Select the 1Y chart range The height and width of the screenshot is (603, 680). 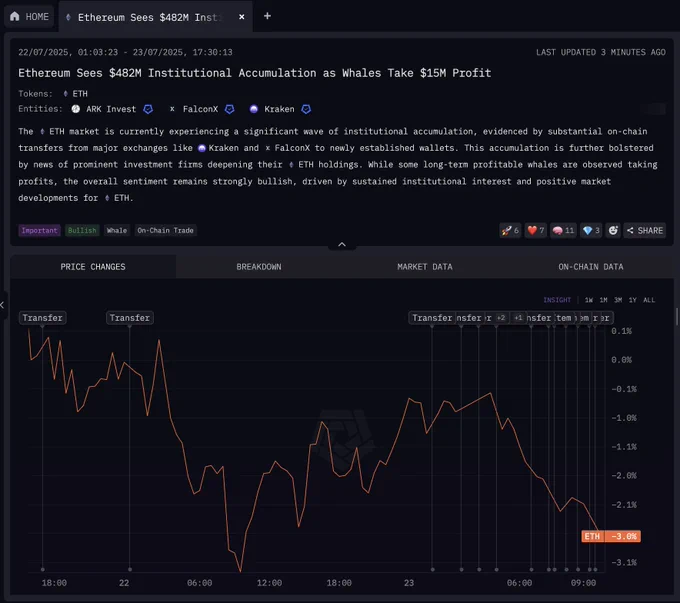click(633, 300)
